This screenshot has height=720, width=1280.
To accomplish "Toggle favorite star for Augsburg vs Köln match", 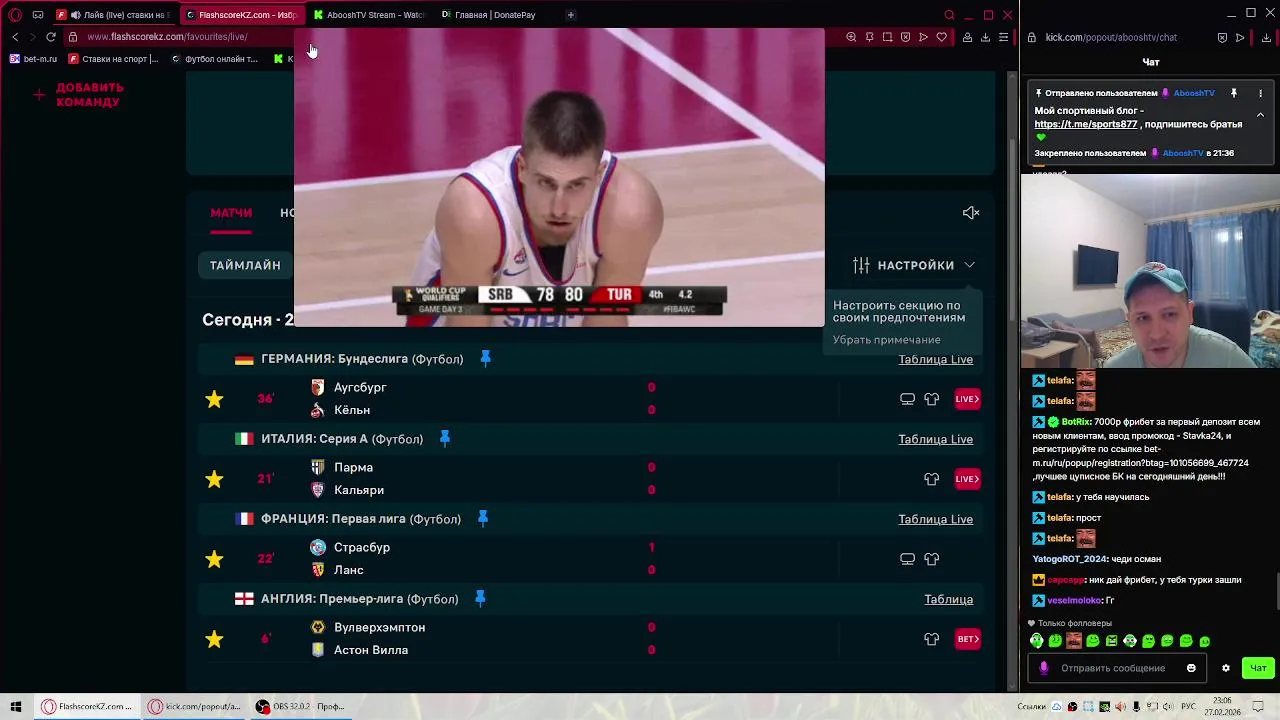I will 214,399.
